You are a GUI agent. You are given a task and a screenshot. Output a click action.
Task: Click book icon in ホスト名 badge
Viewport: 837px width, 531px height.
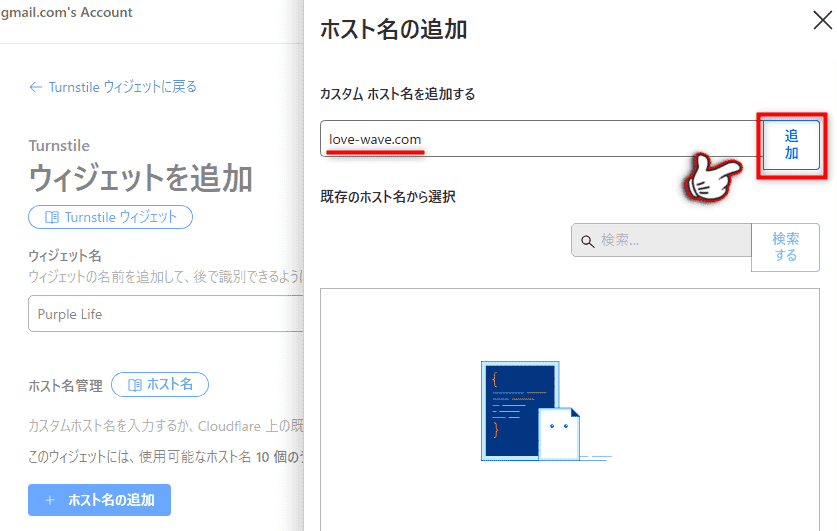pos(133,384)
